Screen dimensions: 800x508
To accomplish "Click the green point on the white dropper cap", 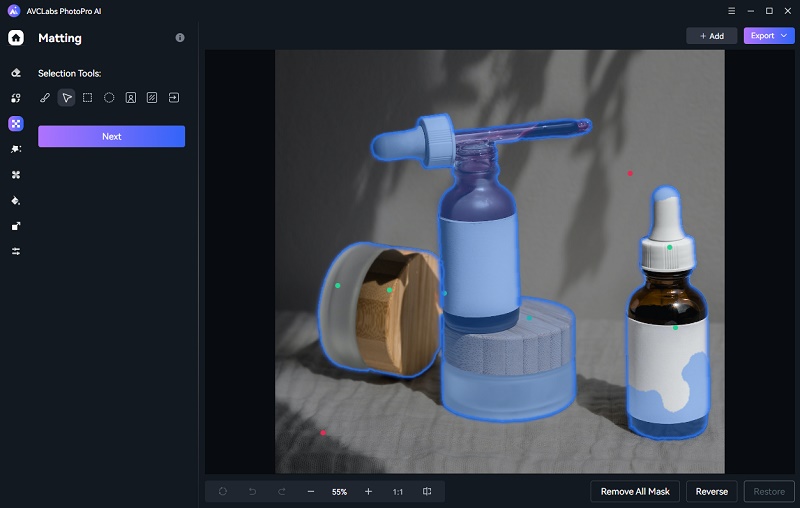I will (x=669, y=247).
